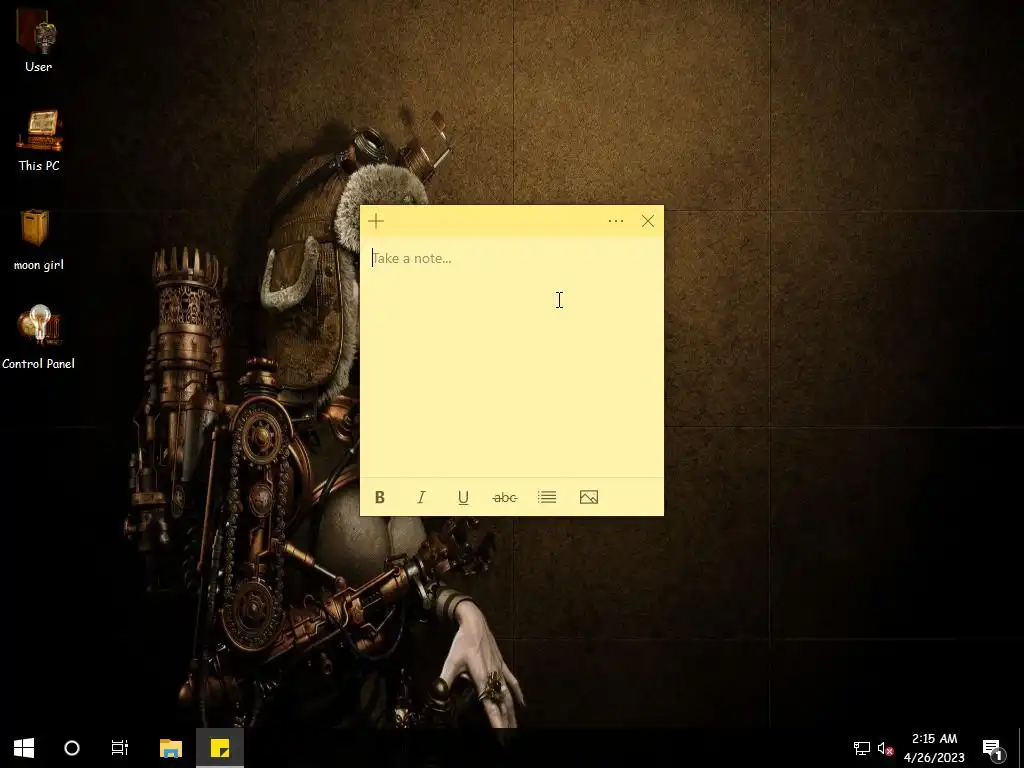
Task: Select the Control Panel desktop icon
Action: 39,338
